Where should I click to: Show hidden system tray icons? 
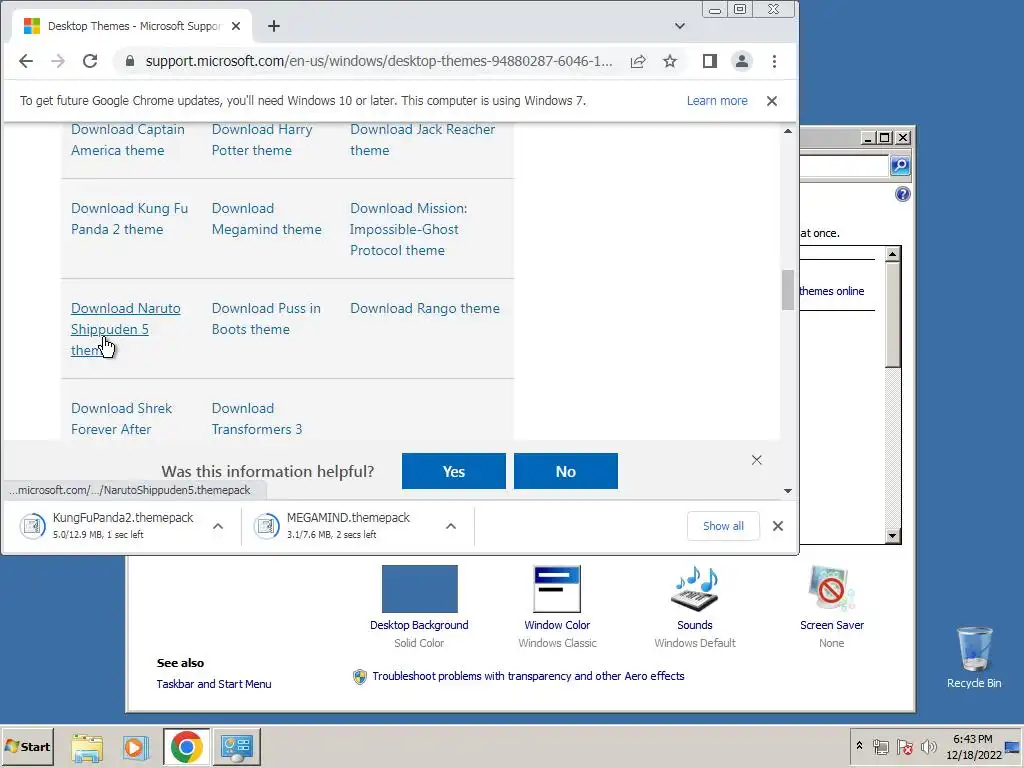(x=859, y=746)
